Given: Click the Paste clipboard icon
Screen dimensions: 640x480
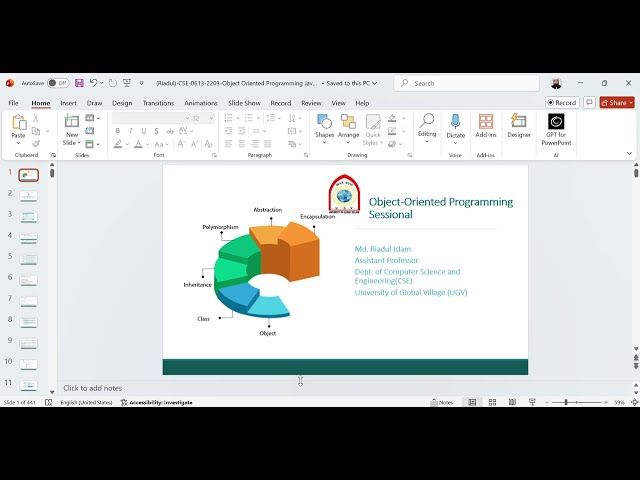Looking at the screenshot, I should (18, 122).
